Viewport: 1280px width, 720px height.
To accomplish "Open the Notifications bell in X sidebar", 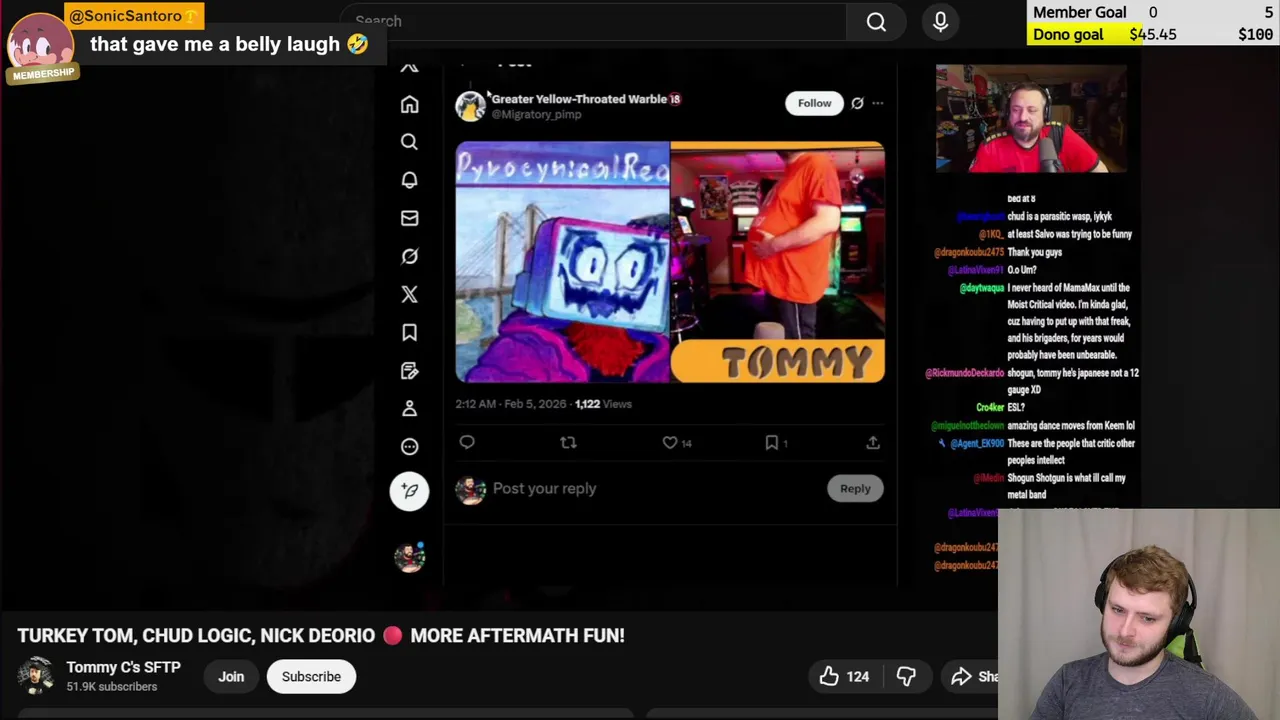I will (x=409, y=180).
